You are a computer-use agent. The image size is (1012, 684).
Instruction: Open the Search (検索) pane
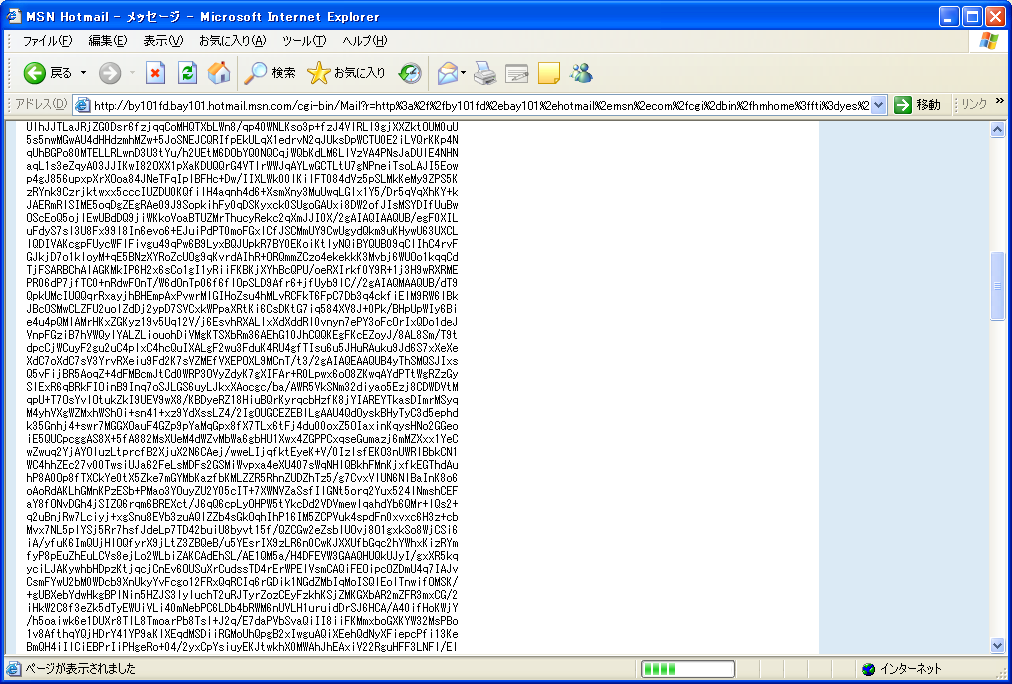(x=271, y=73)
